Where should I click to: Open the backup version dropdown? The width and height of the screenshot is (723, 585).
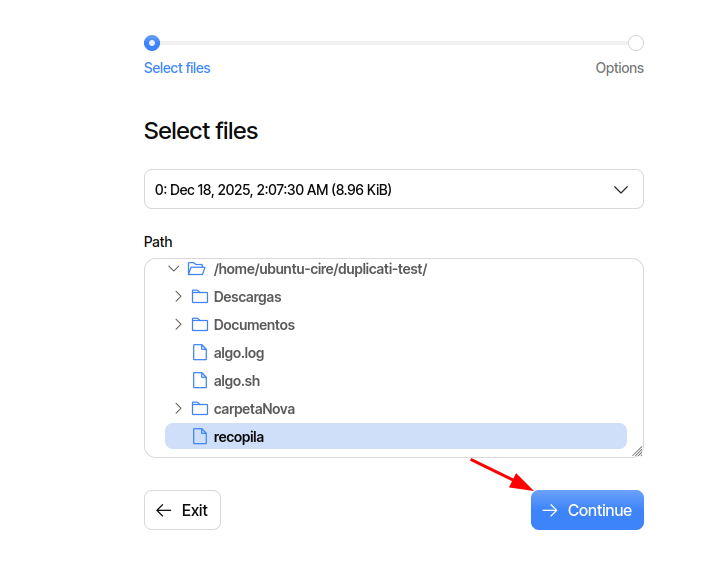[x=393, y=189]
